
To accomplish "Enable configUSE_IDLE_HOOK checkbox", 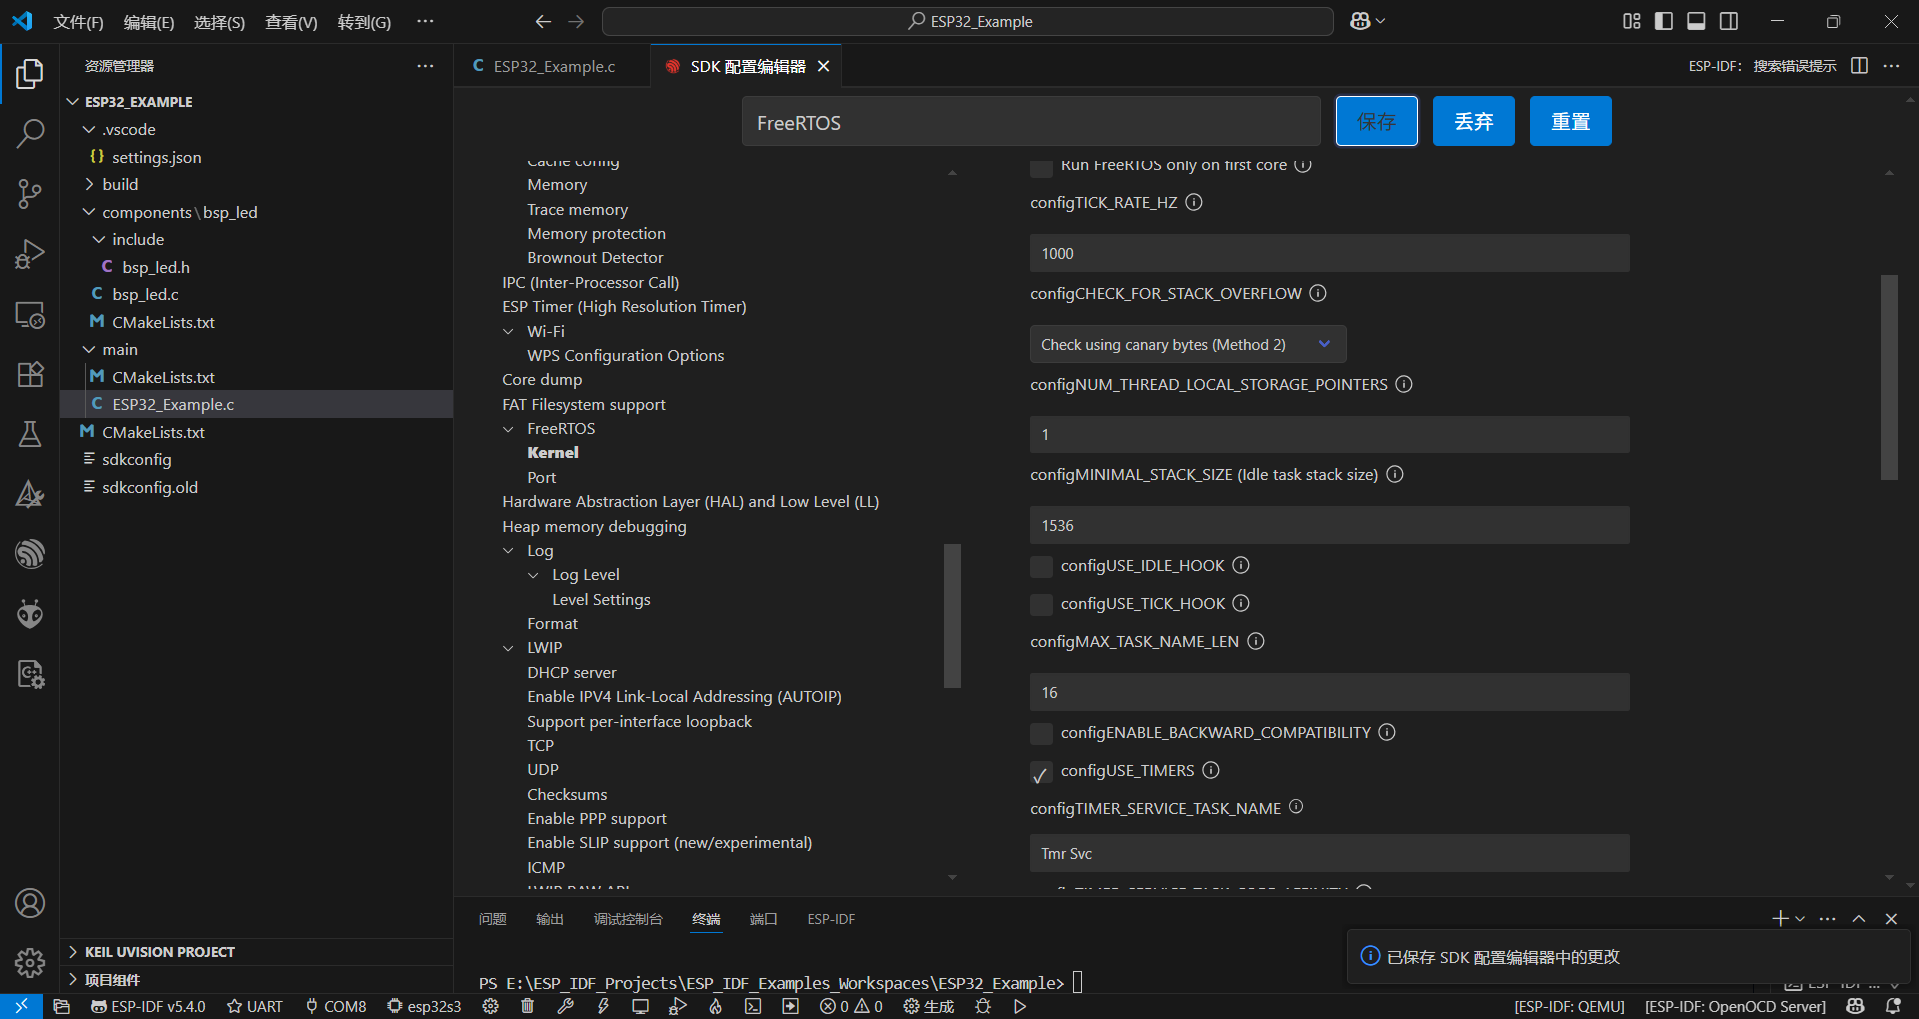I will click(x=1041, y=566).
